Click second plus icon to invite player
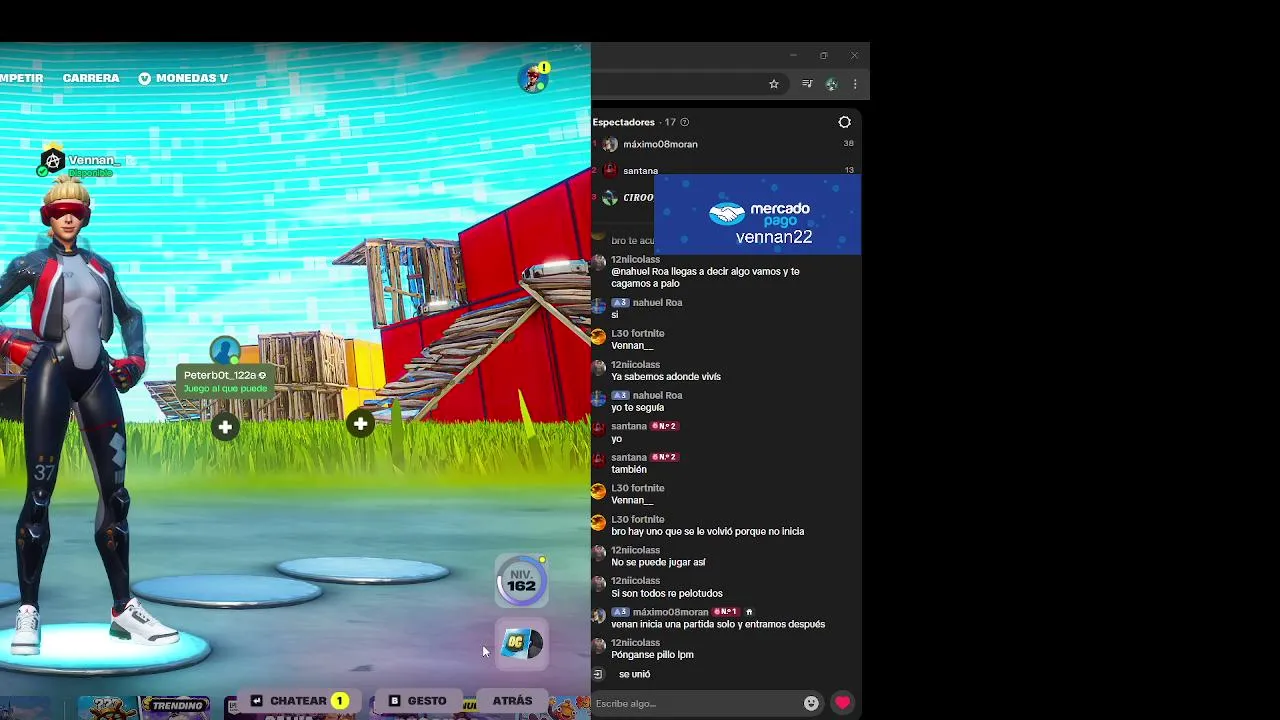This screenshot has height=720, width=1280. 360,424
